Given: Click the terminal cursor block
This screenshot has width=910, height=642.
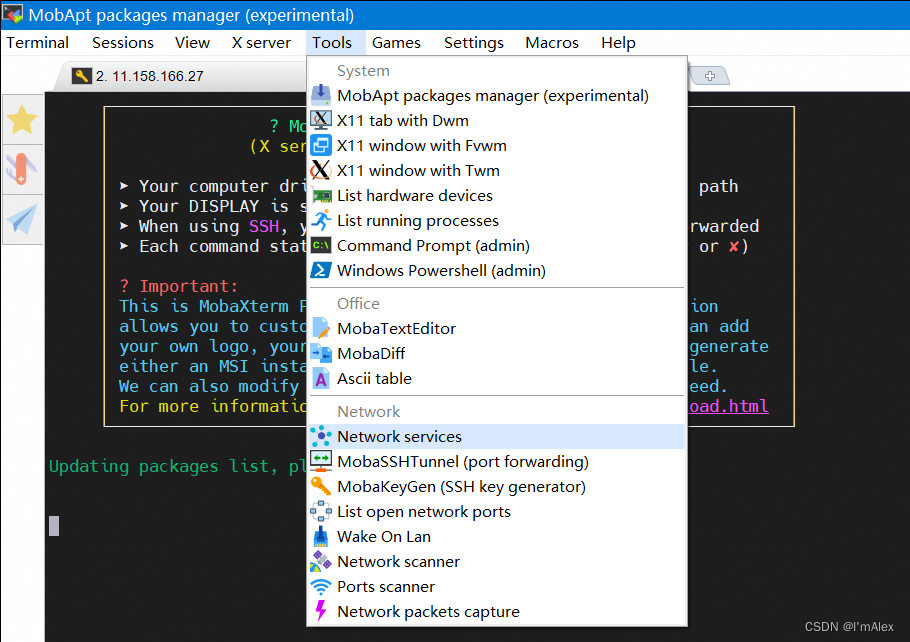Looking at the screenshot, I should pyautogui.click(x=54, y=526).
